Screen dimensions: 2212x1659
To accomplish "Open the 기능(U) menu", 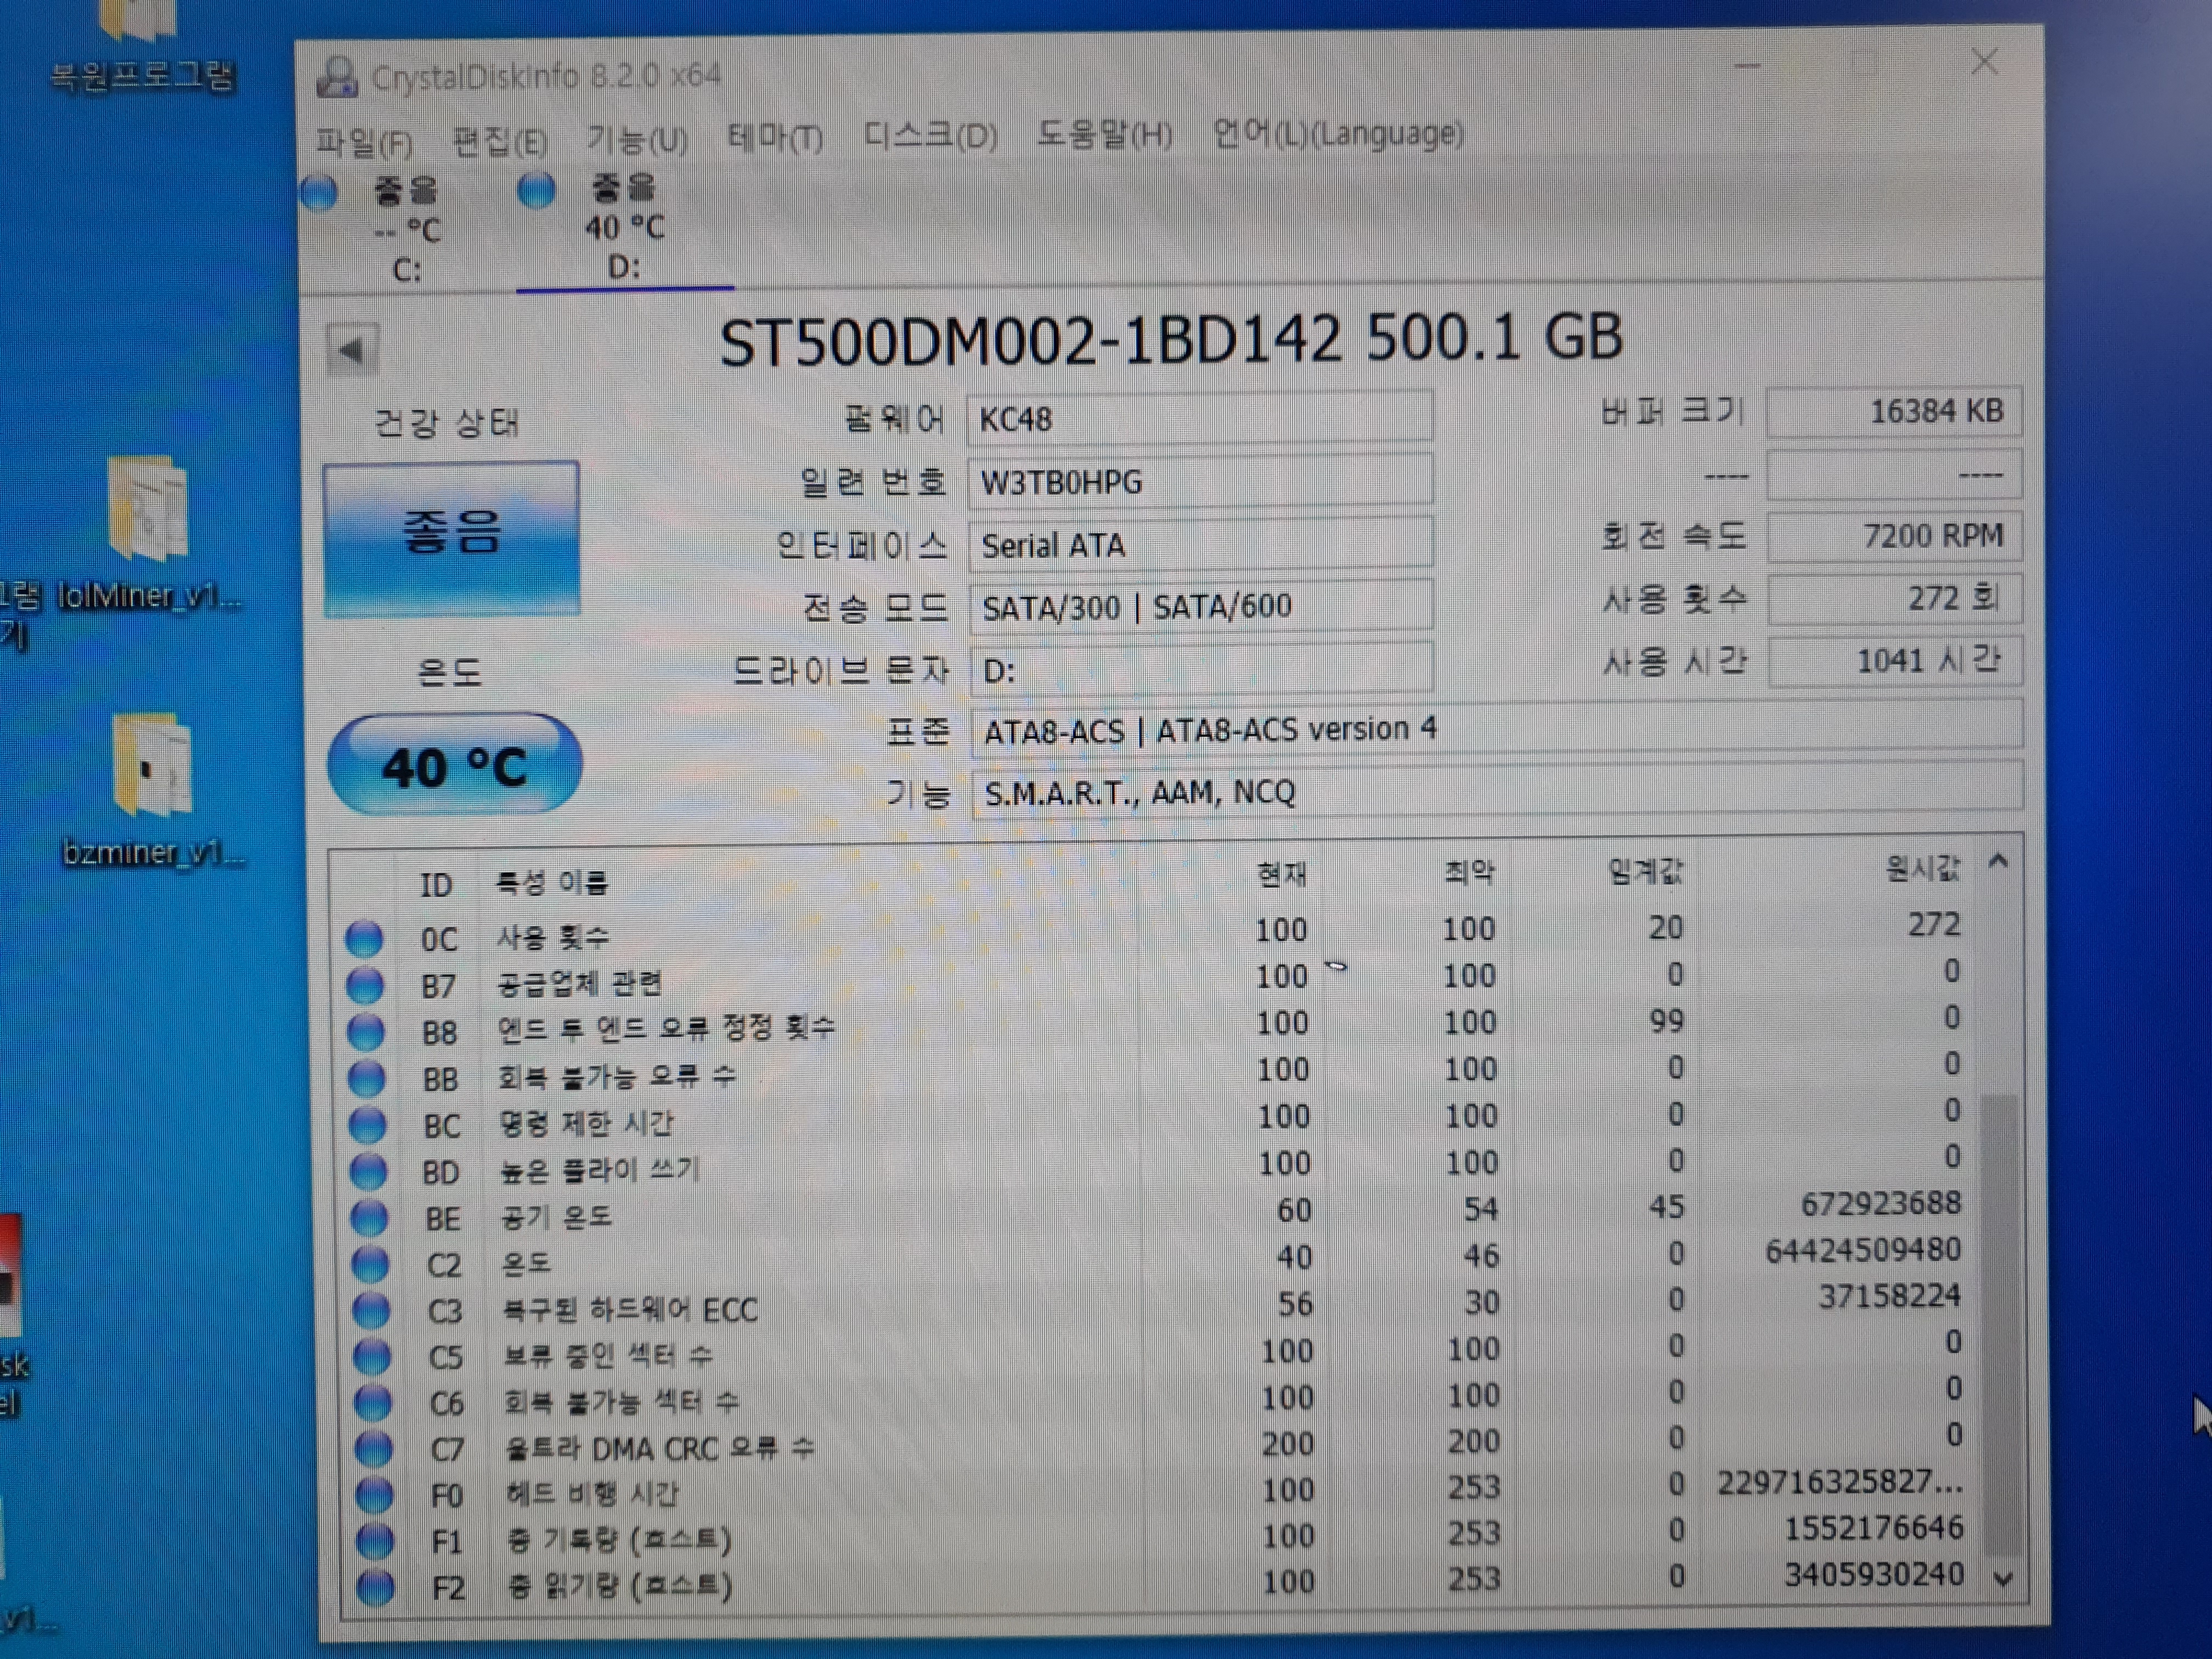I will pos(637,139).
